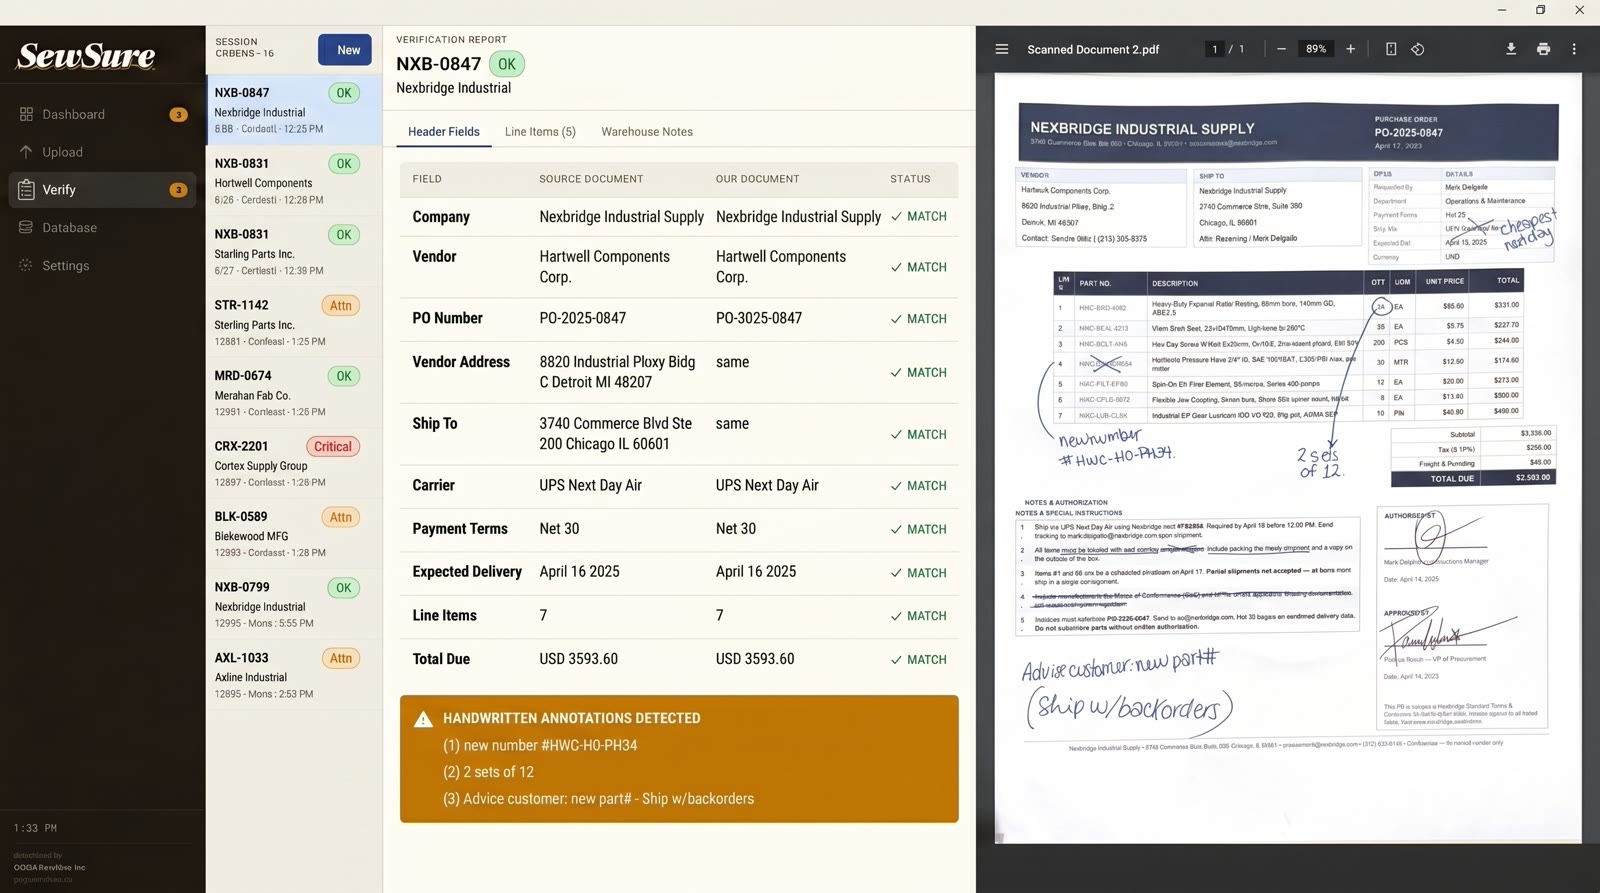Image resolution: width=1600 pixels, height=893 pixels.
Task: Click the New session button
Action: [x=345, y=50]
